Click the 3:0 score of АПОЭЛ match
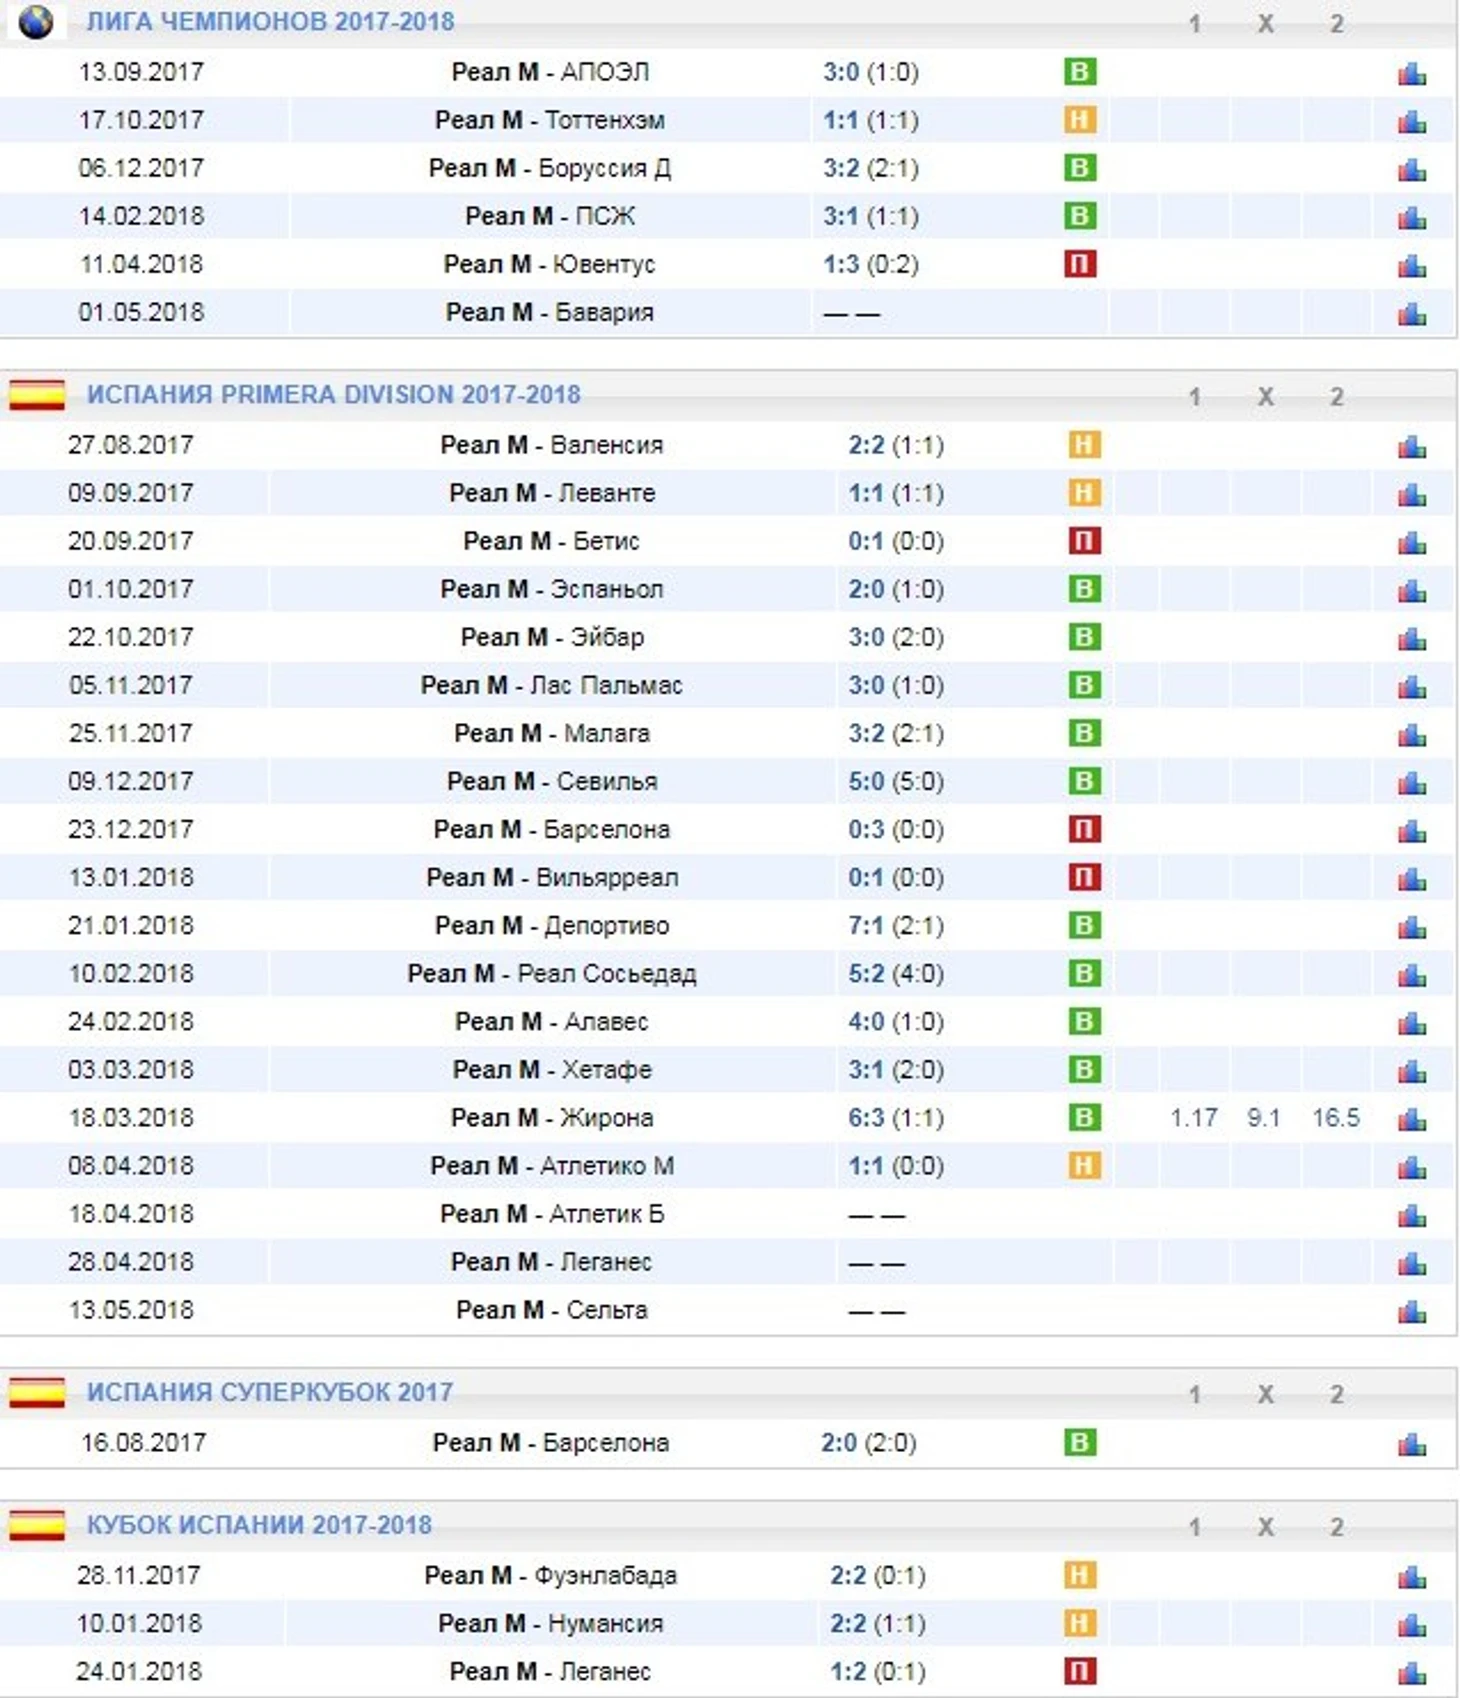 (841, 72)
